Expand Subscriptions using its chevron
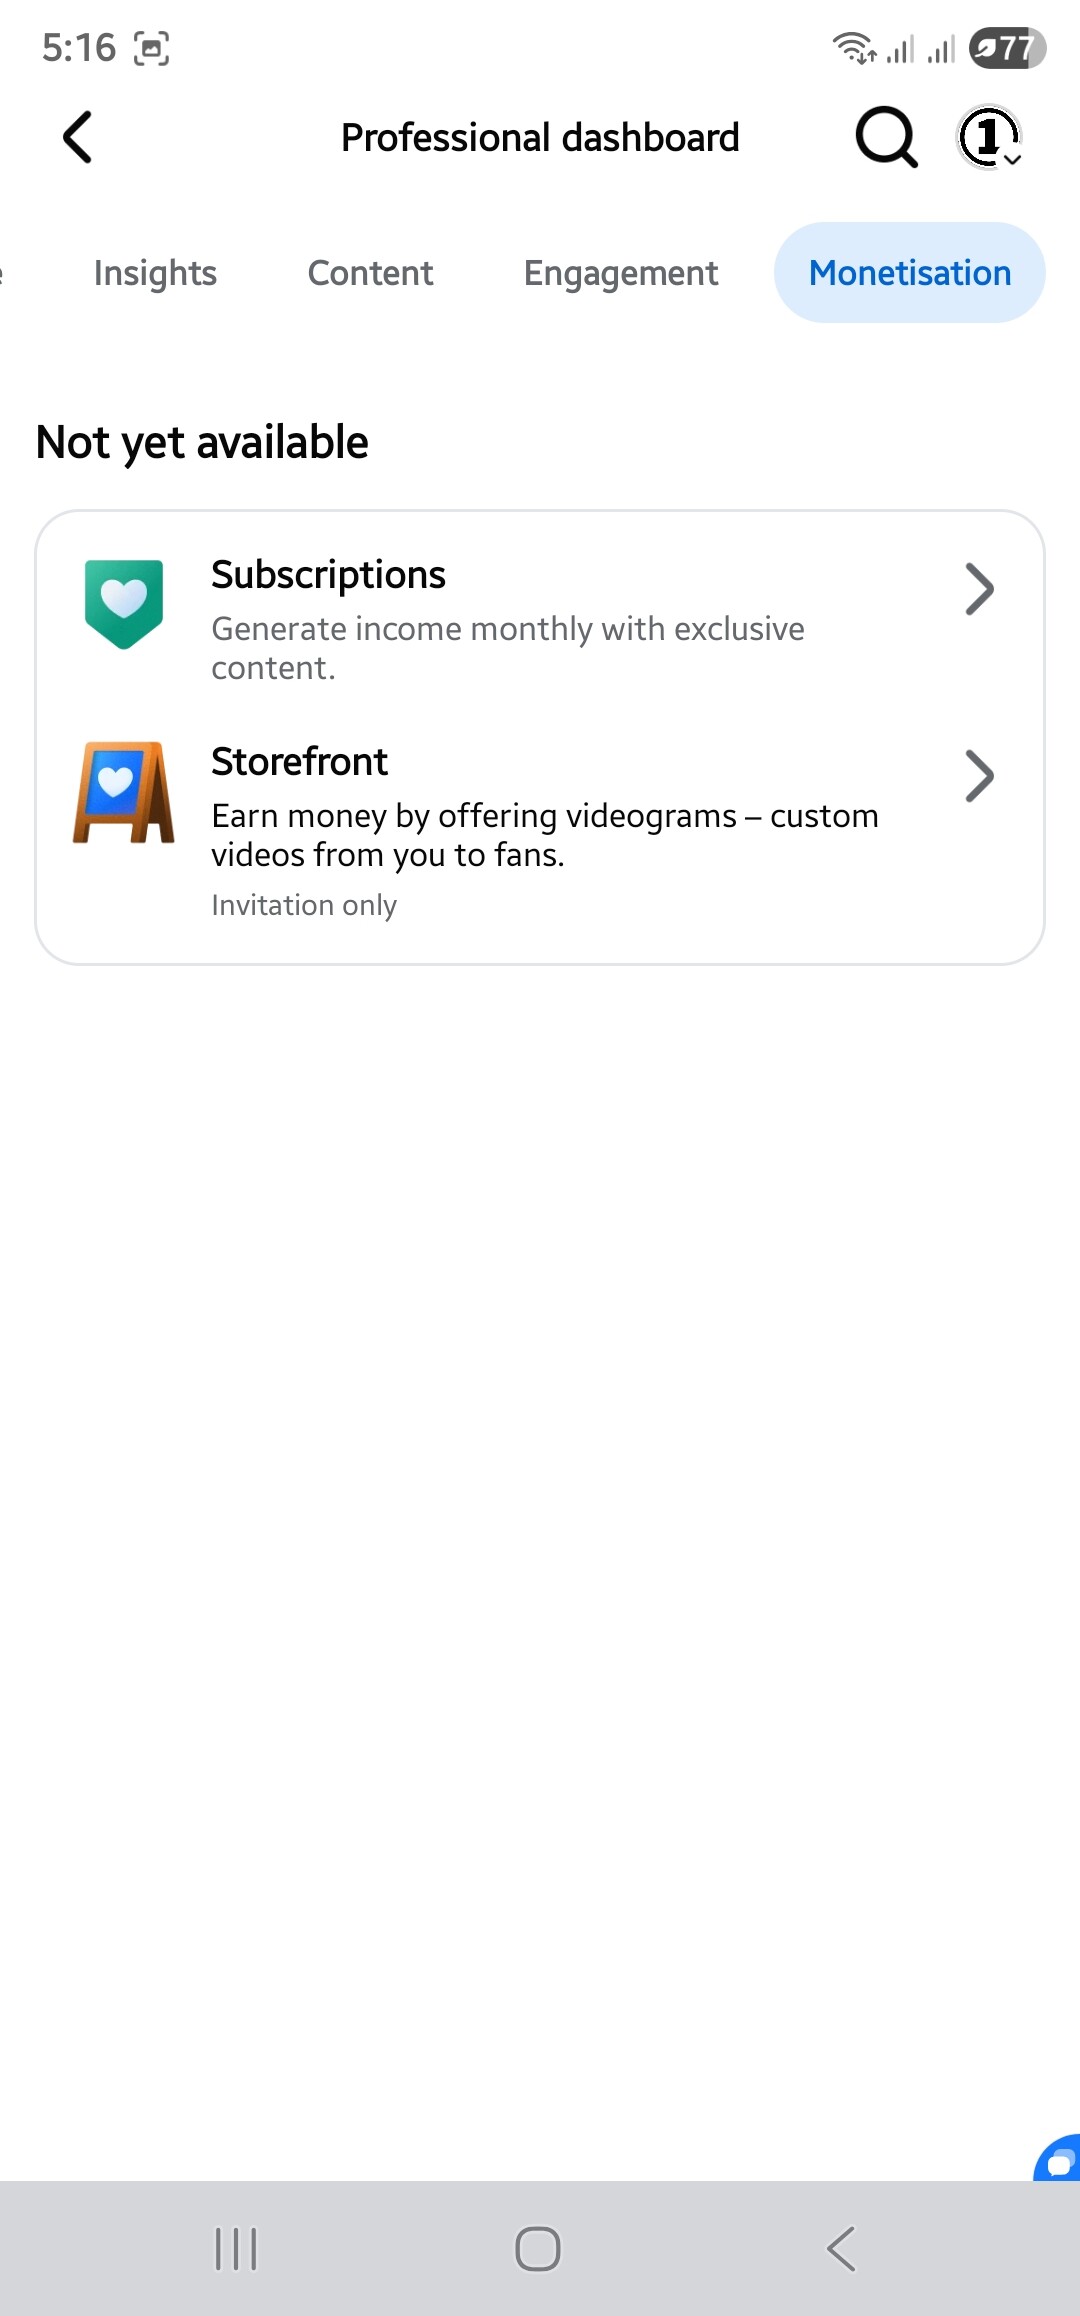The image size is (1080, 2316). click(979, 589)
